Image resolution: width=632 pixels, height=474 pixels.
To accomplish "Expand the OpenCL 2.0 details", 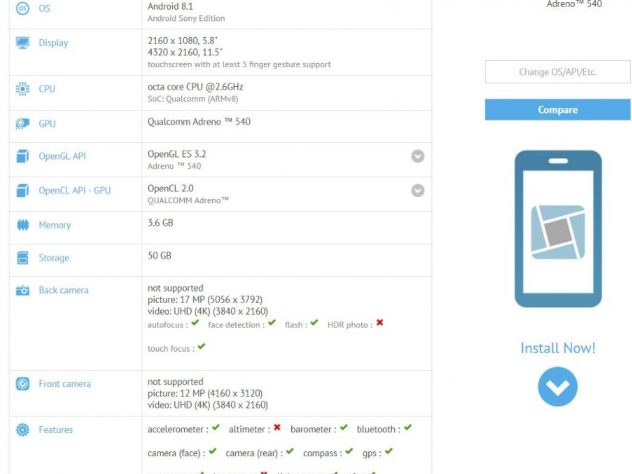I will pos(418,190).
